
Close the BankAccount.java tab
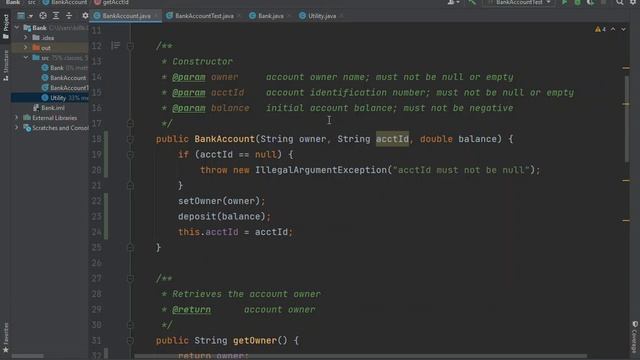pyautogui.click(x=156, y=16)
